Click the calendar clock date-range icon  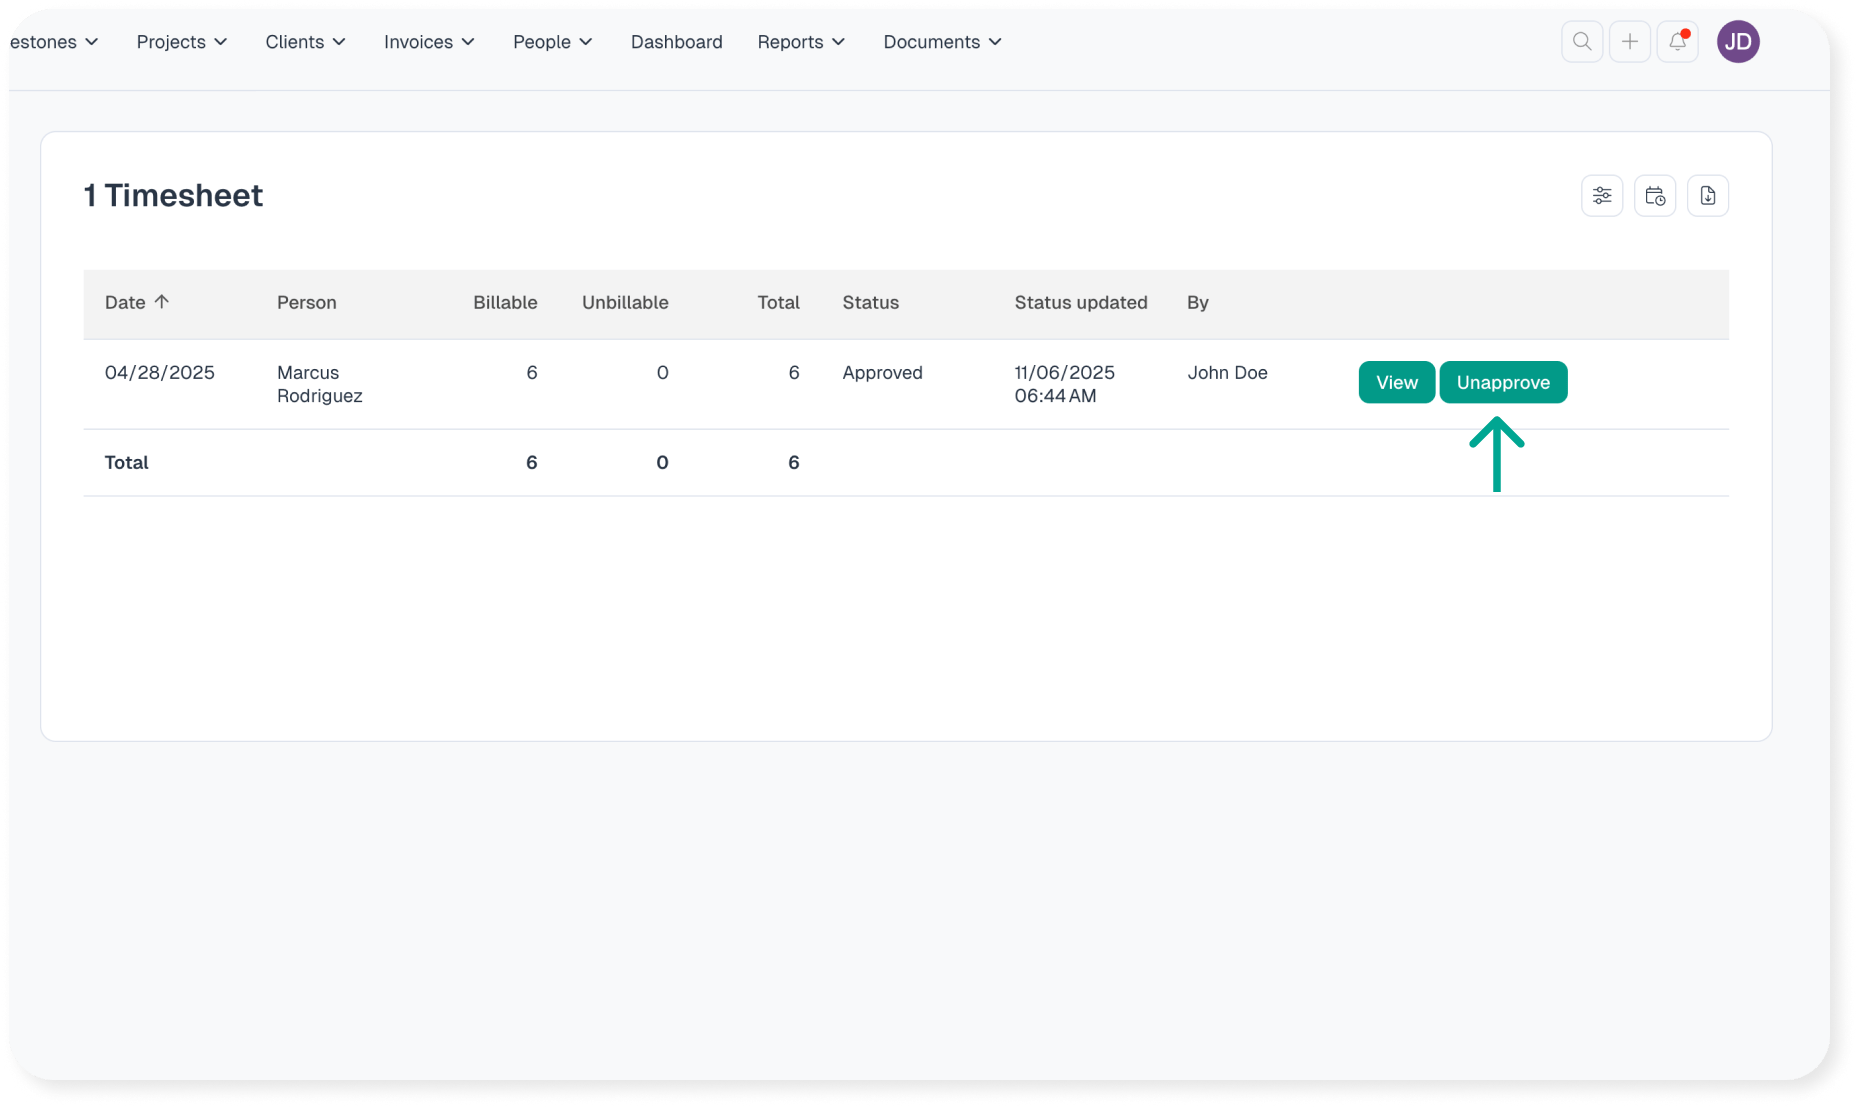tap(1654, 196)
